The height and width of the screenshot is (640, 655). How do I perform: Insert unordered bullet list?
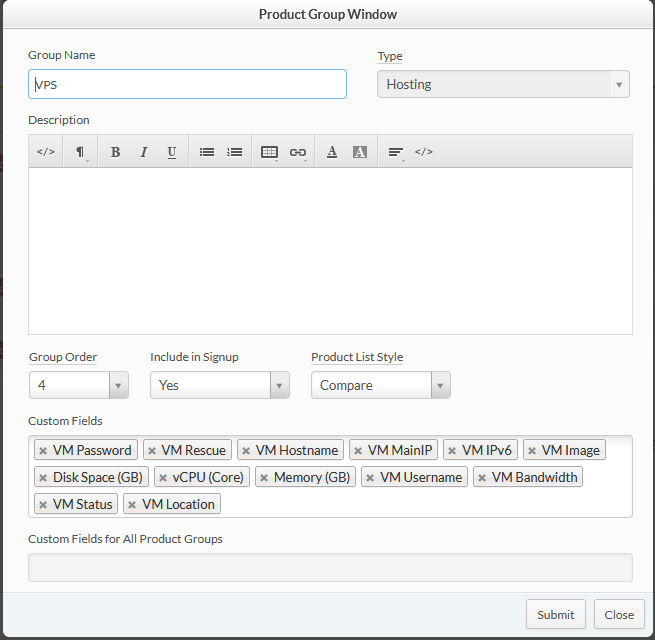pos(207,152)
